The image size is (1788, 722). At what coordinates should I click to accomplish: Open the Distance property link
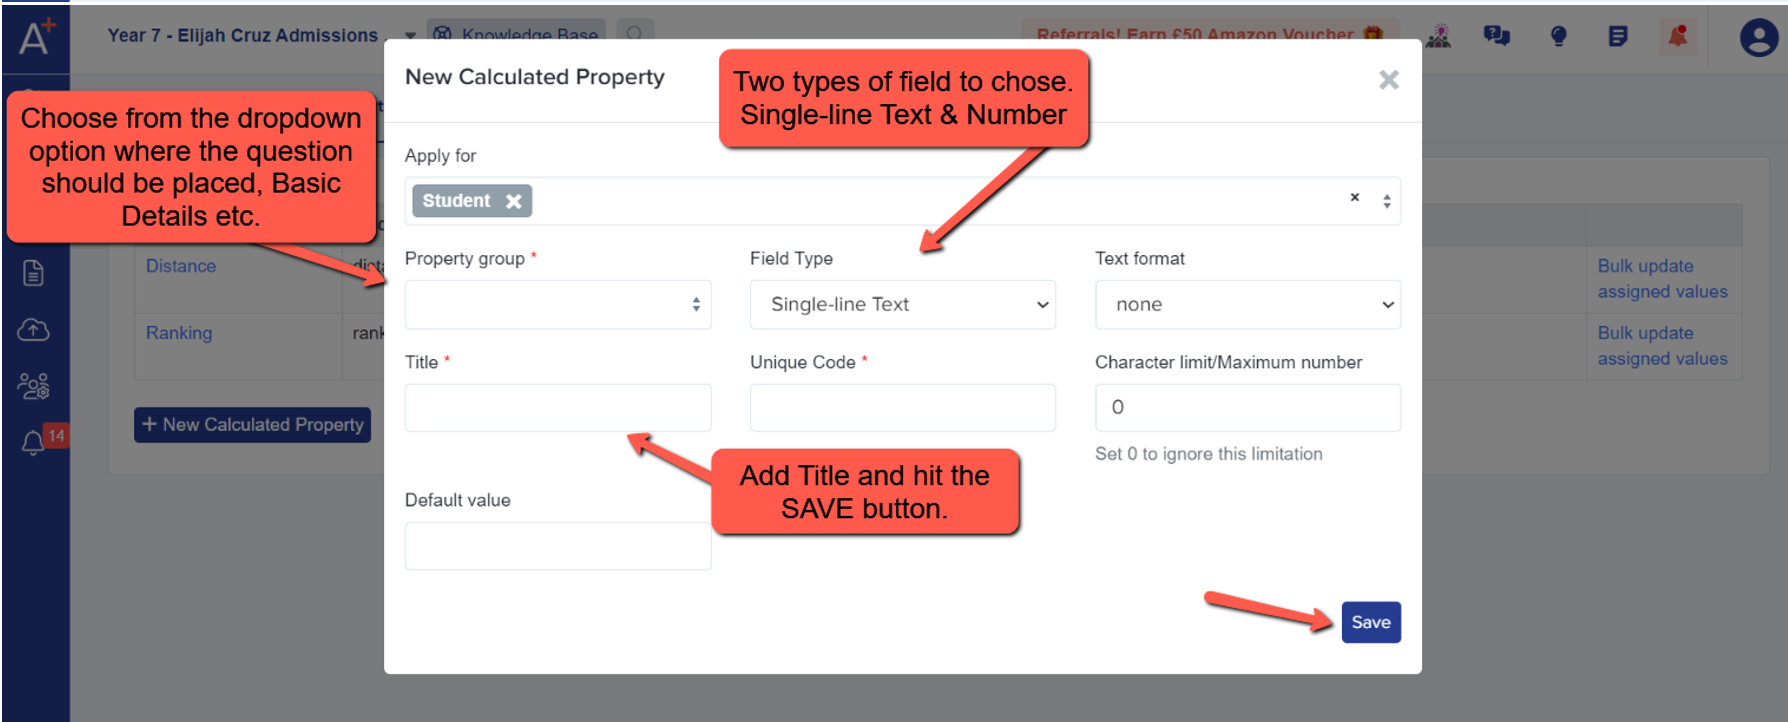click(181, 266)
